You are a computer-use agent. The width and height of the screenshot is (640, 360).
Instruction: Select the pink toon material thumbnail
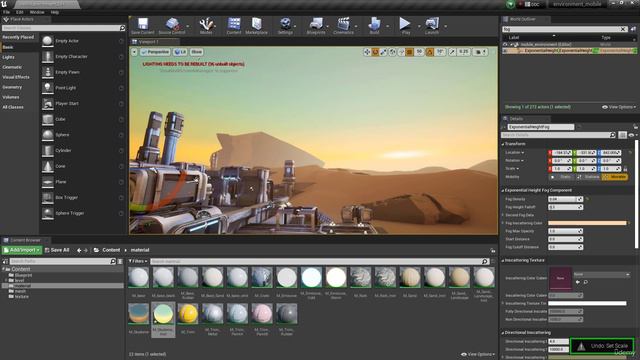262,313
